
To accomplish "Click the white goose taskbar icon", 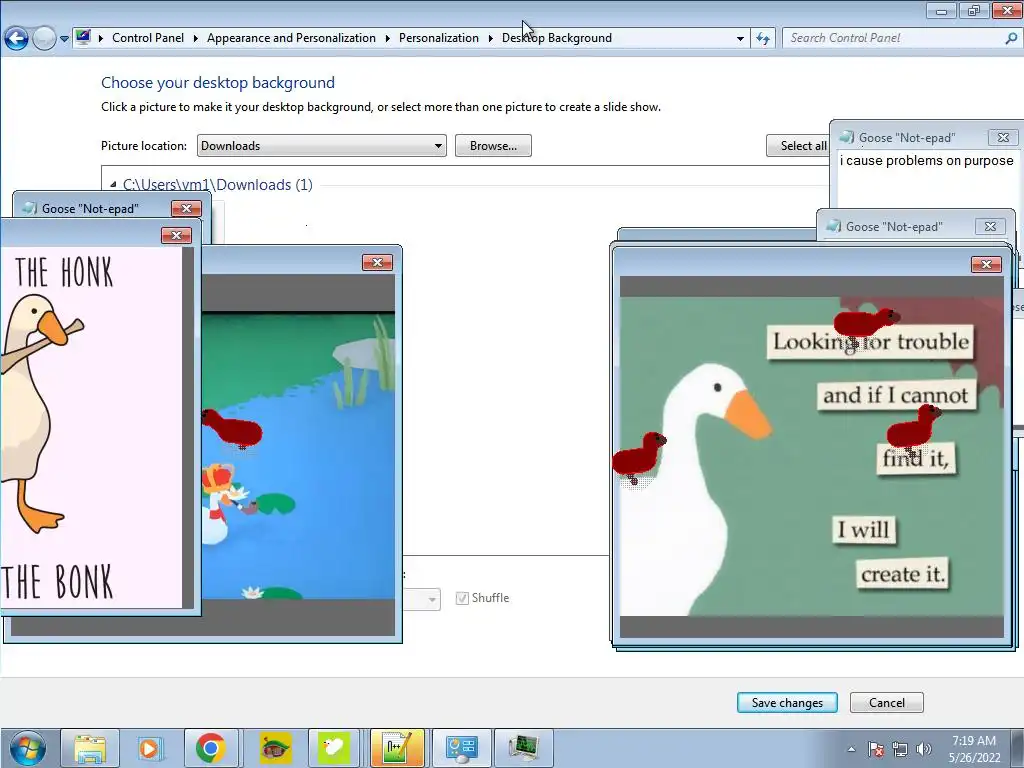I will (334, 748).
